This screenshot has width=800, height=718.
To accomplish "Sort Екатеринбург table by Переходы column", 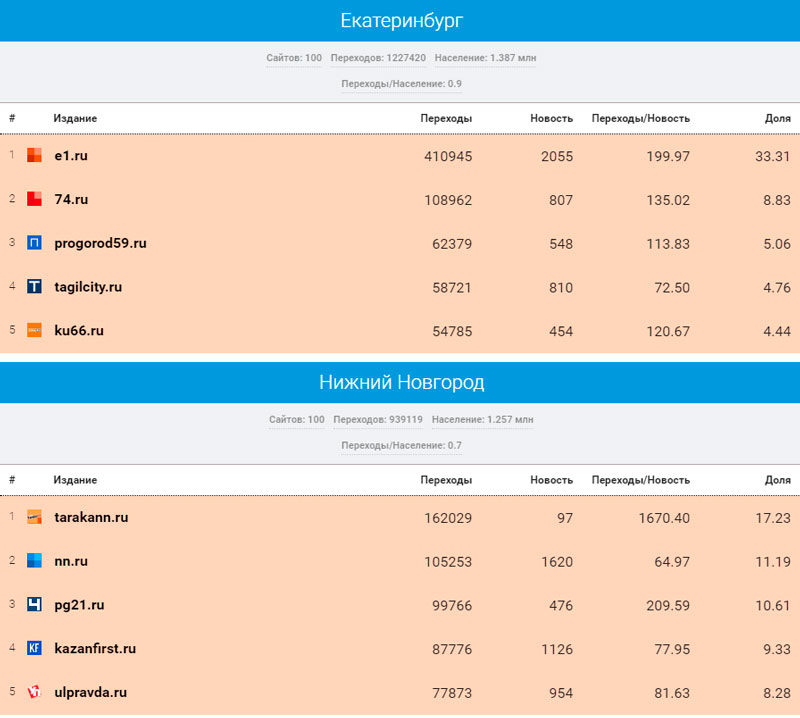I will (x=446, y=118).
